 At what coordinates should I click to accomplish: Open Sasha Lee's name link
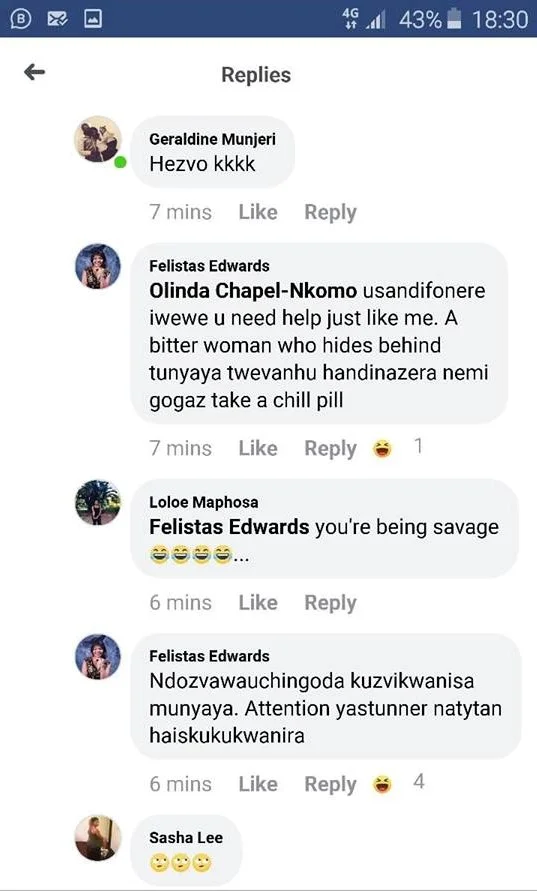point(186,837)
